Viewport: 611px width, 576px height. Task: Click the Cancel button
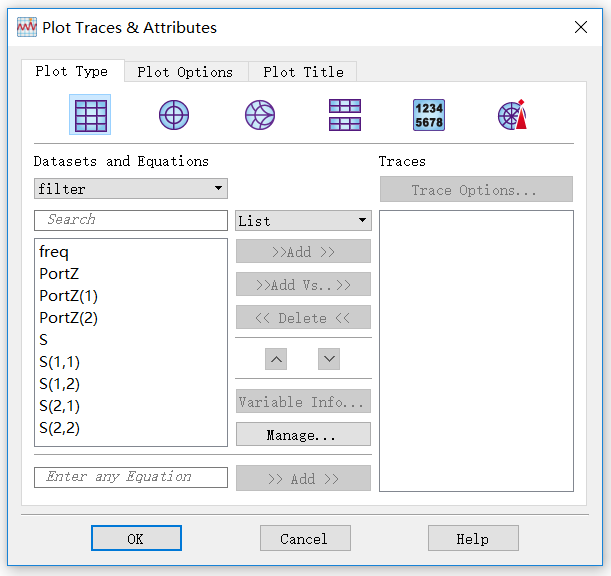point(305,538)
